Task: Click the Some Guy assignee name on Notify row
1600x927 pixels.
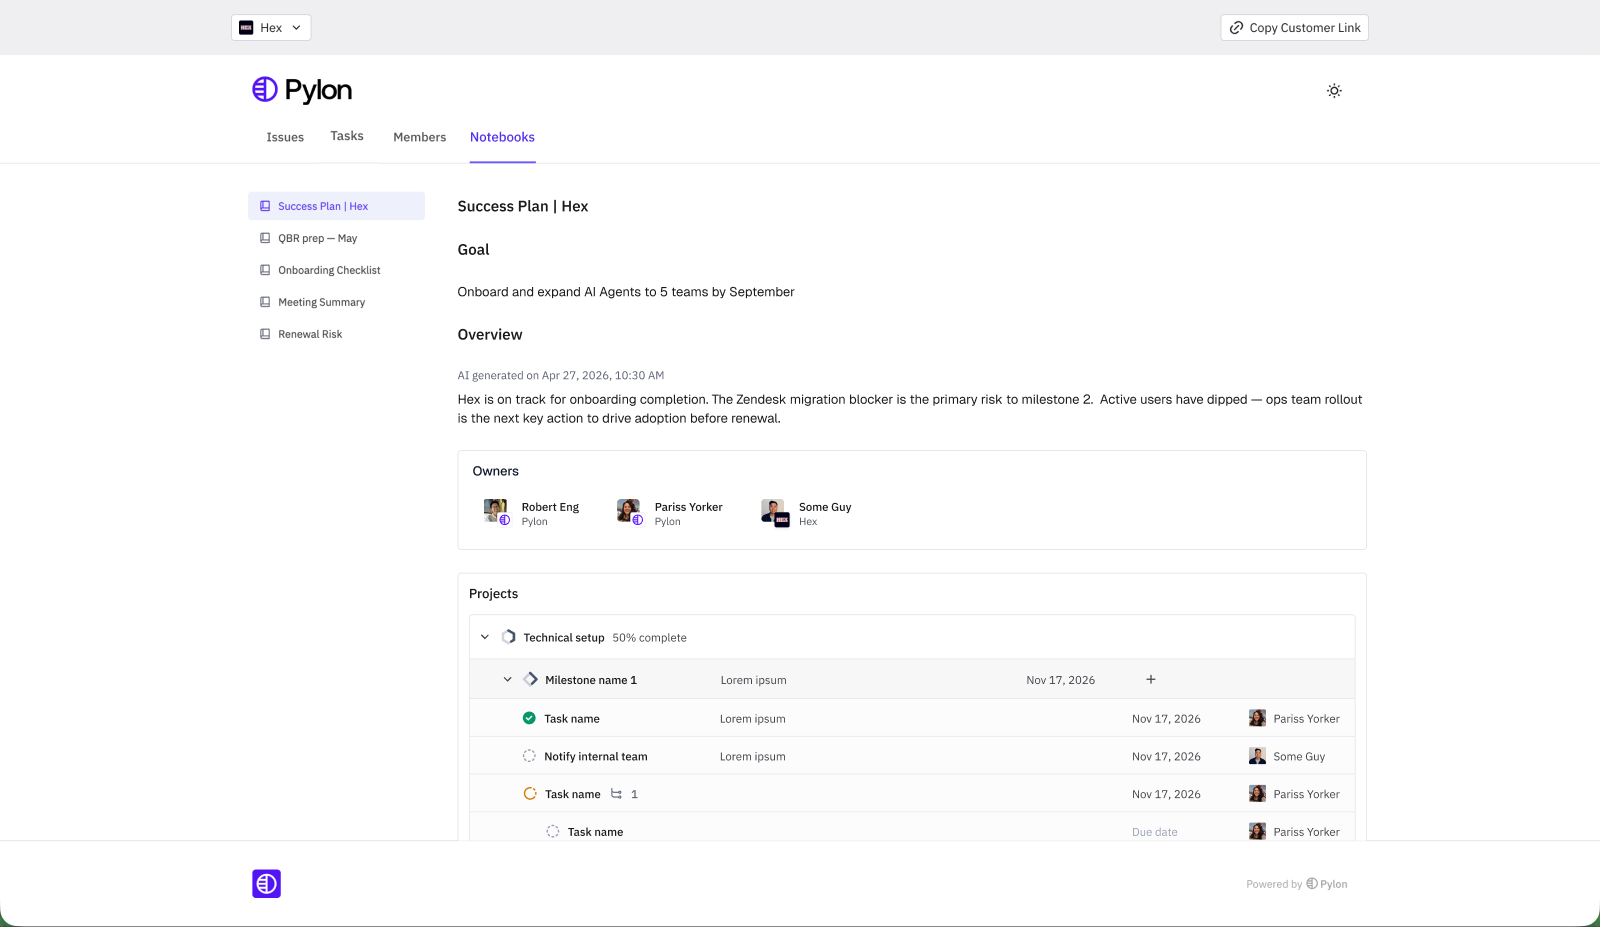Action: coord(1299,757)
